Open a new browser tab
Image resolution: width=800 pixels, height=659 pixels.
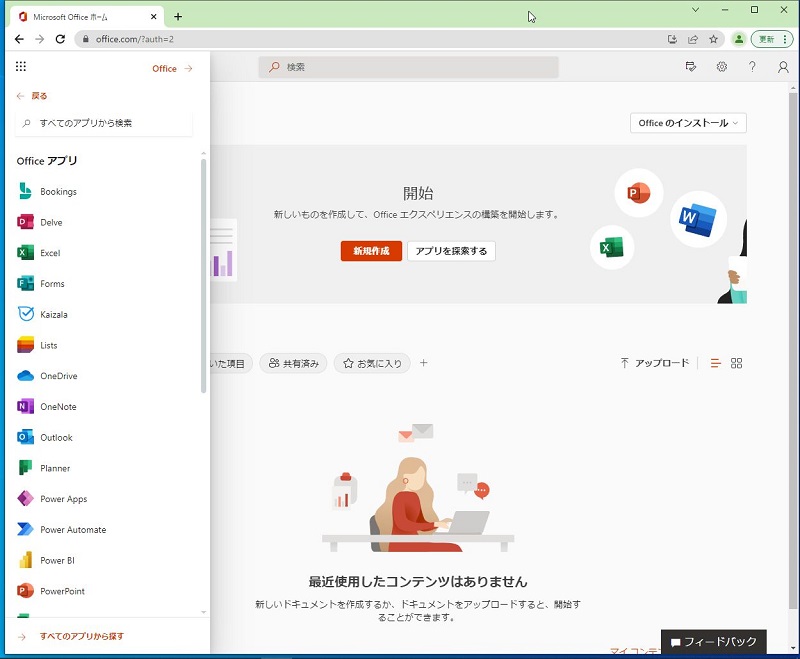(178, 17)
